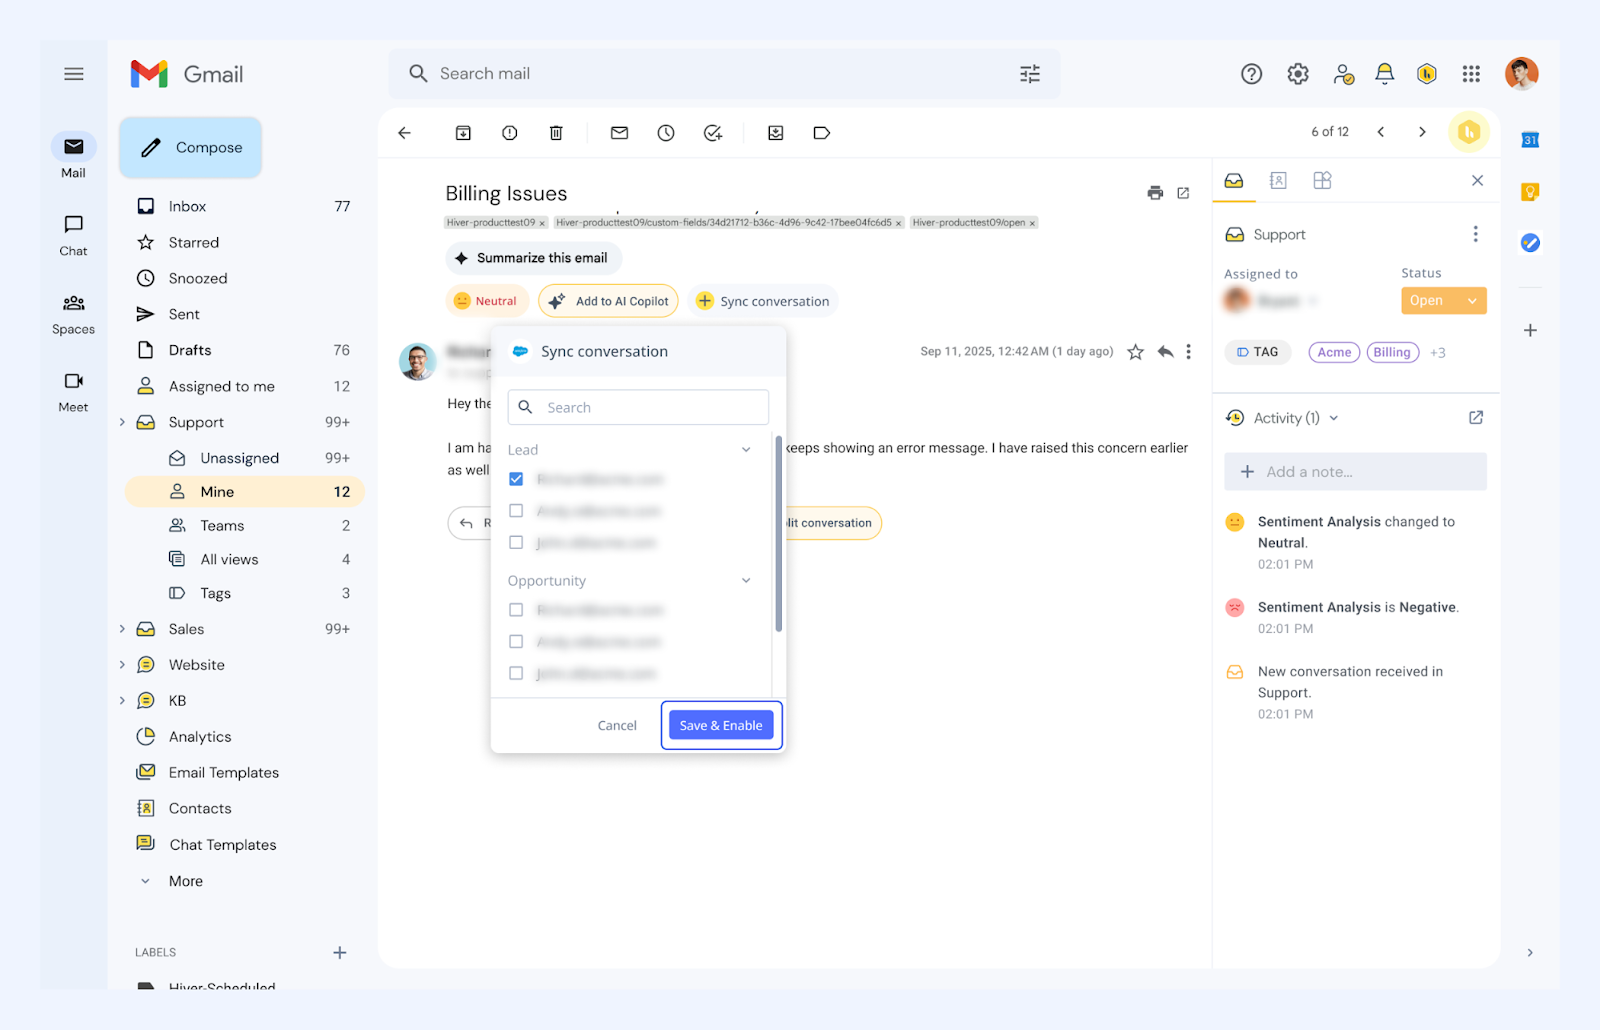Go to the older conversation
The image size is (1600, 1030).
click(x=1423, y=132)
